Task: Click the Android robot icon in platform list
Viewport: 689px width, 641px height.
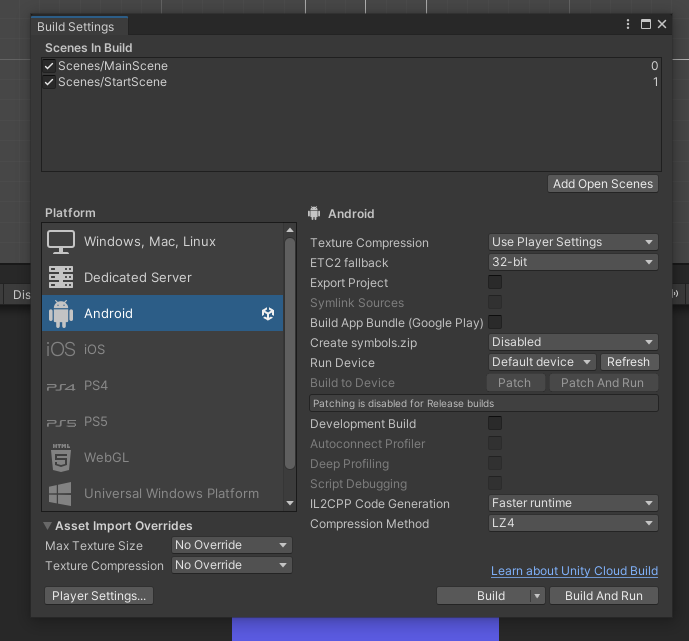Action: pos(61,313)
